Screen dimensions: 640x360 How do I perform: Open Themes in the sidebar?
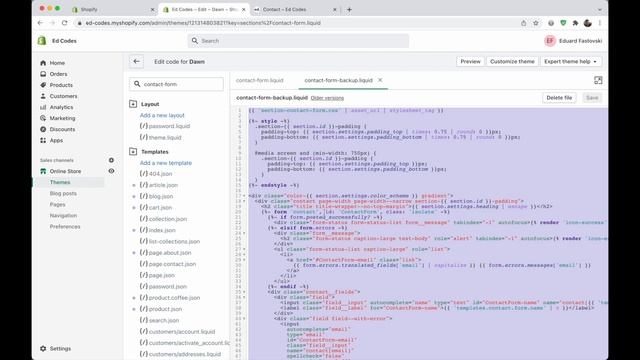(x=60, y=182)
